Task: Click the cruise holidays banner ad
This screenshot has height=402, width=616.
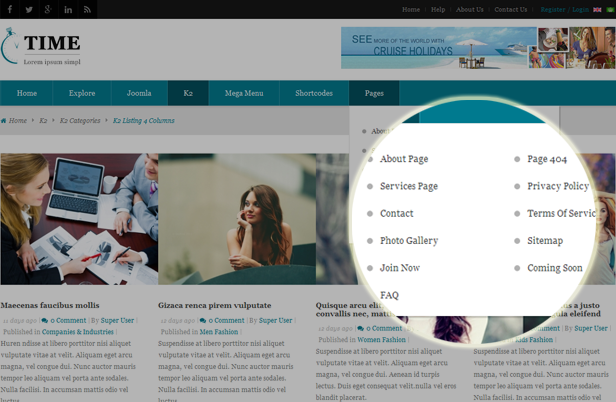Action: coord(477,47)
